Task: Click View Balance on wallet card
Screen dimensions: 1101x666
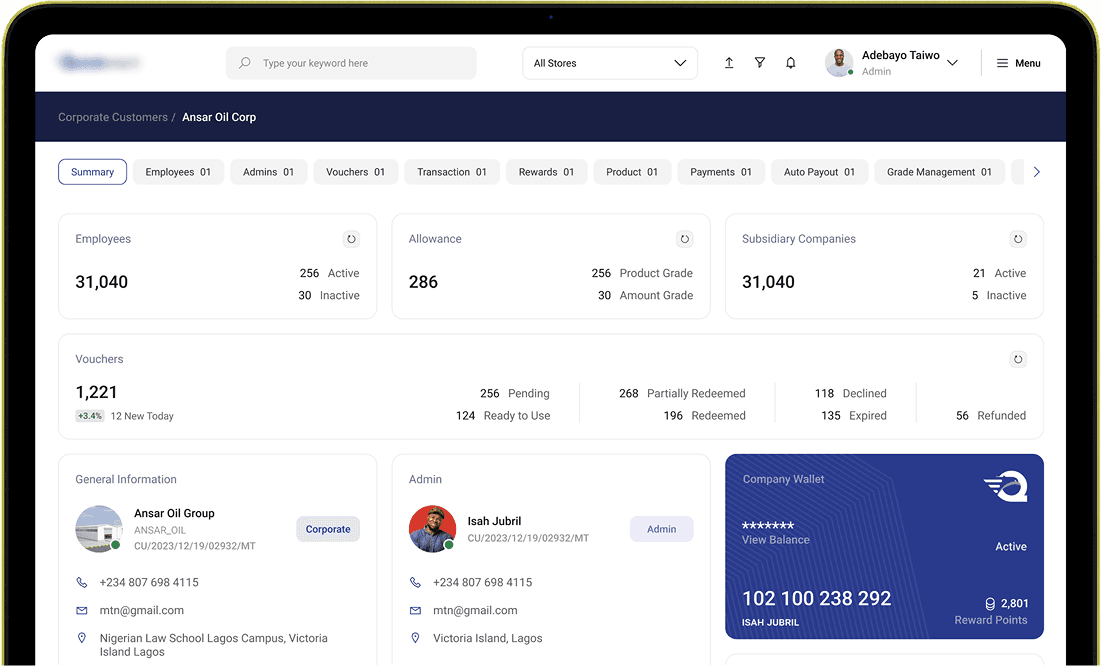Action: pos(776,540)
